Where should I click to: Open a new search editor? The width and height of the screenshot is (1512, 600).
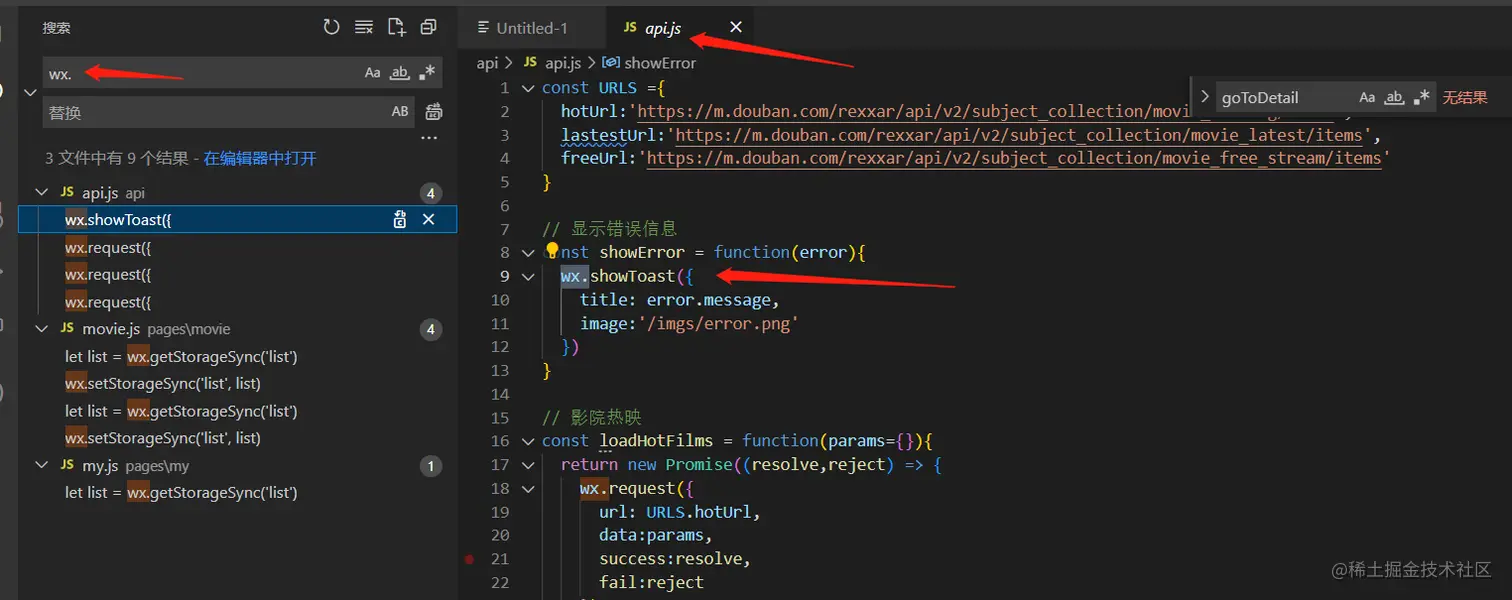pos(396,27)
